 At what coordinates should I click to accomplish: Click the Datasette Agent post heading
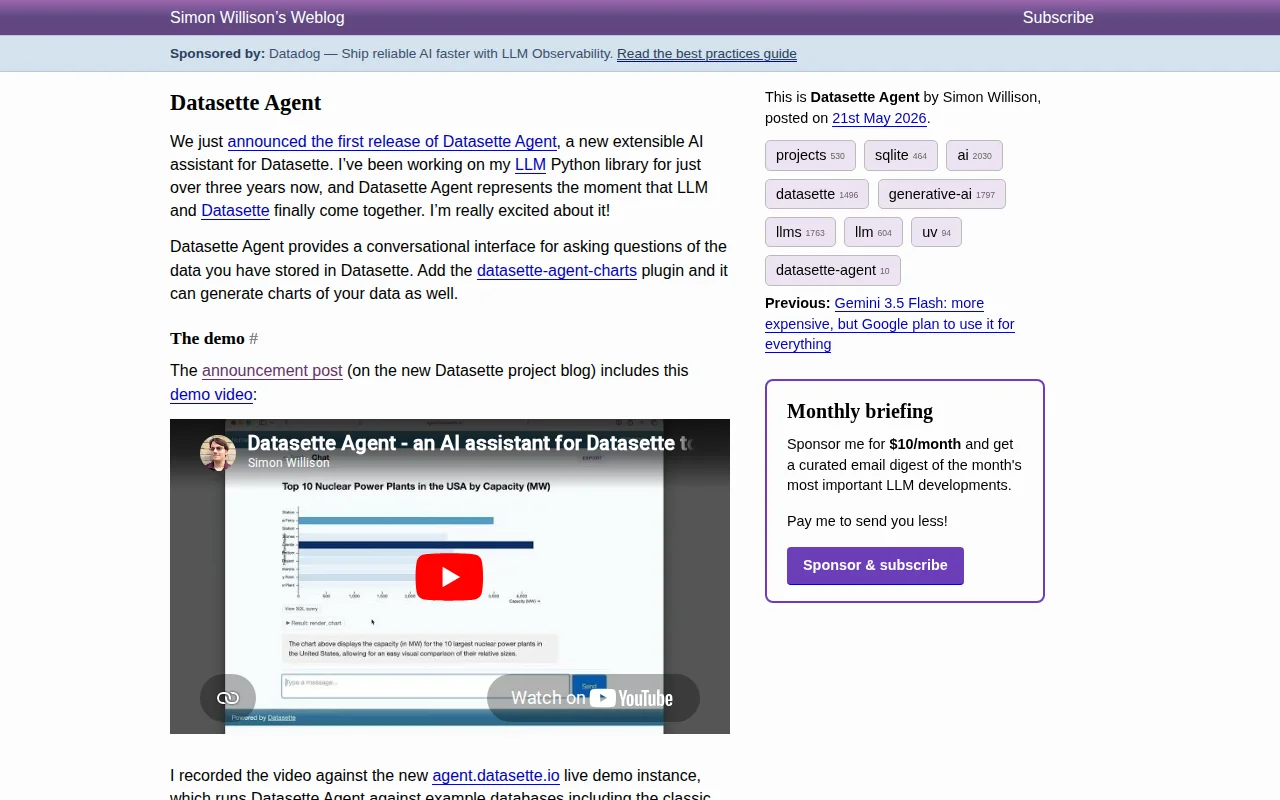246,103
